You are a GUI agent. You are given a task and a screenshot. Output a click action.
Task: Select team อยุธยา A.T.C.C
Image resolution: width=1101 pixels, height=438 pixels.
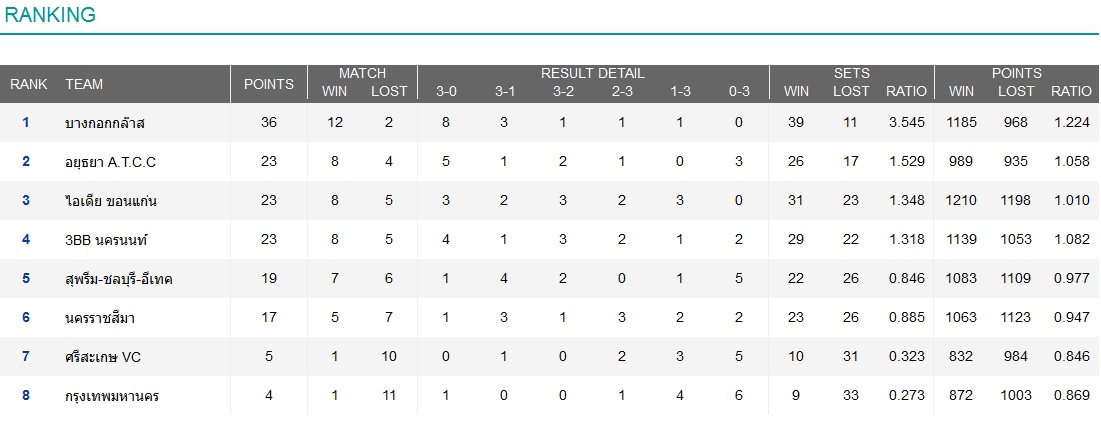[110, 162]
